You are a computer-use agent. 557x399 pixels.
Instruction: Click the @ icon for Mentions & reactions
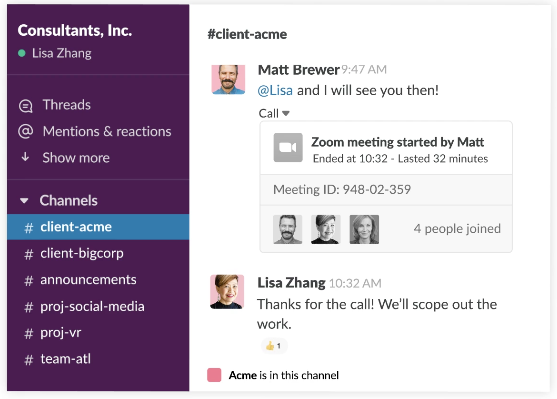pyautogui.click(x=26, y=131)
